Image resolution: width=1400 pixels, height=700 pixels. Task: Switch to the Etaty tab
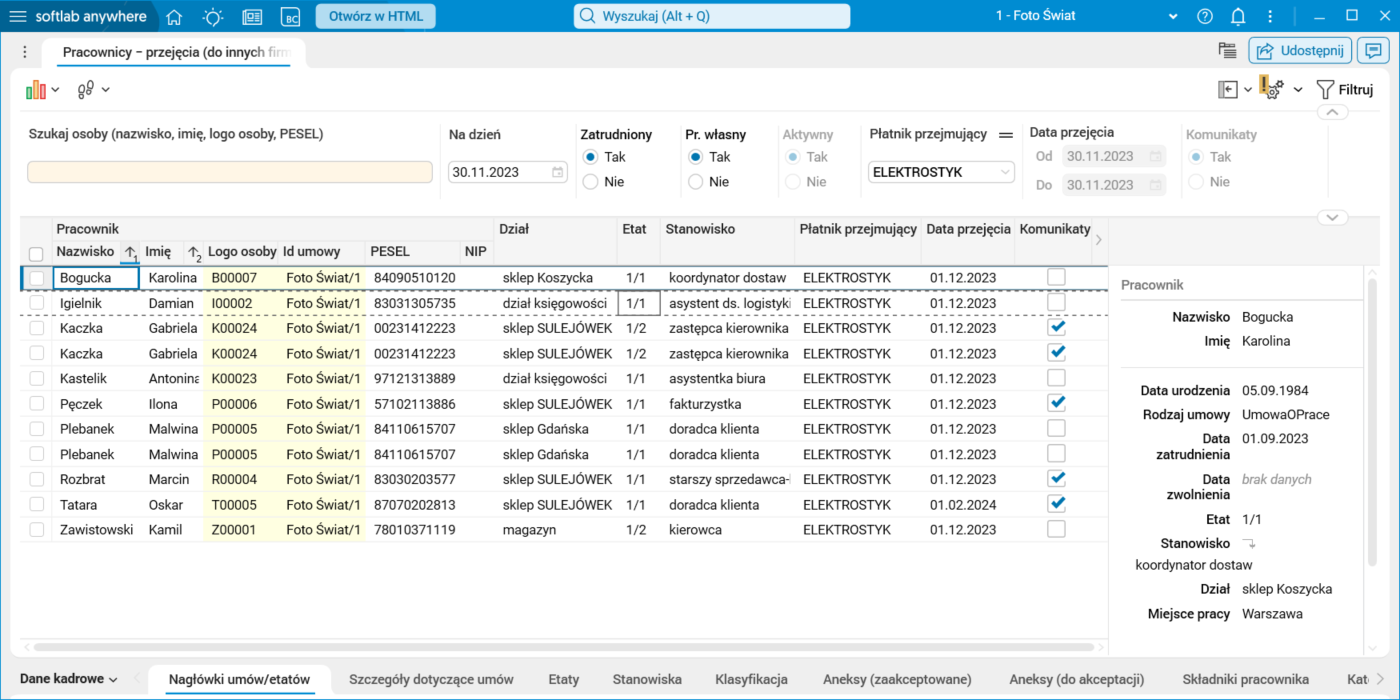(x=563, y=679)
